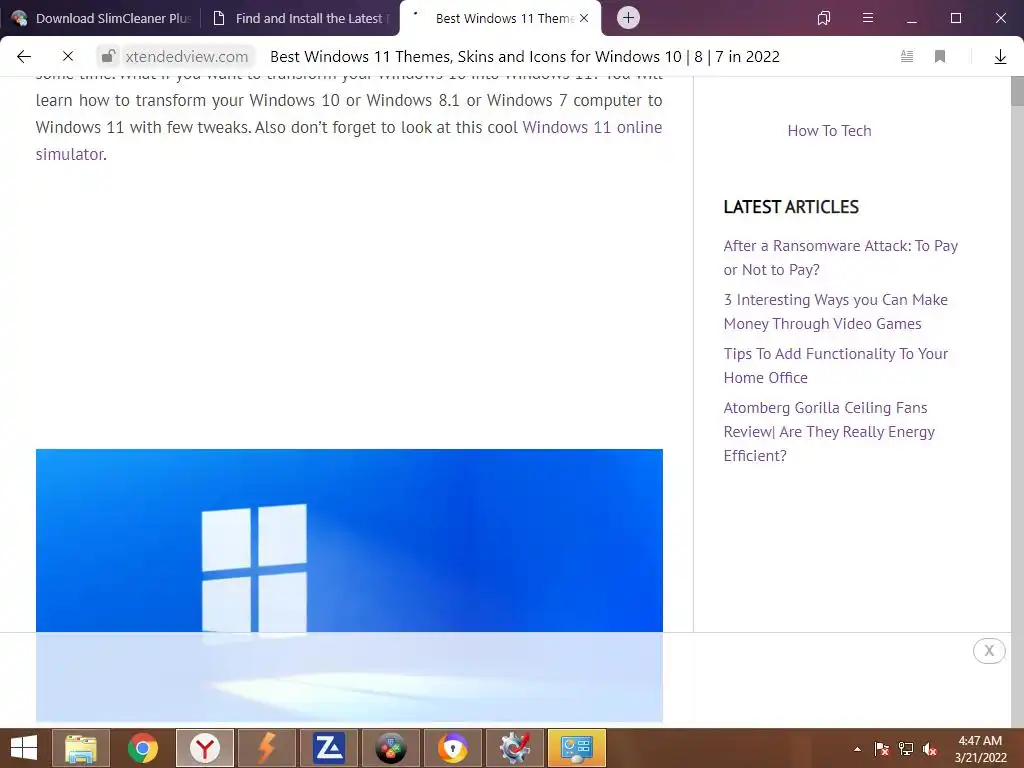This screenshot has width=1024, height=768.
Task: Open After a Ransomware Attack article
Action: pyautogui.click(x=840, y=258)
